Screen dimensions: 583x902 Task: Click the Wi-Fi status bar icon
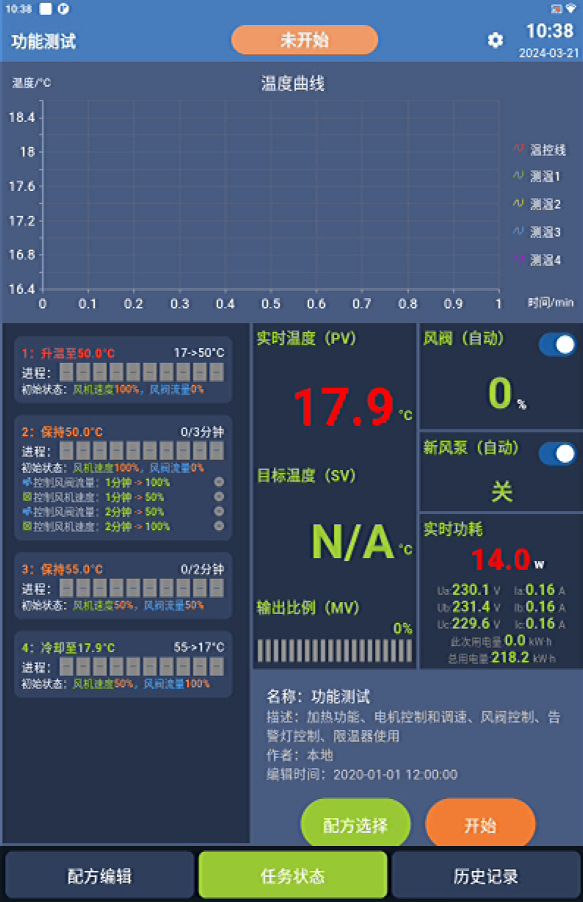coord(571,9)
